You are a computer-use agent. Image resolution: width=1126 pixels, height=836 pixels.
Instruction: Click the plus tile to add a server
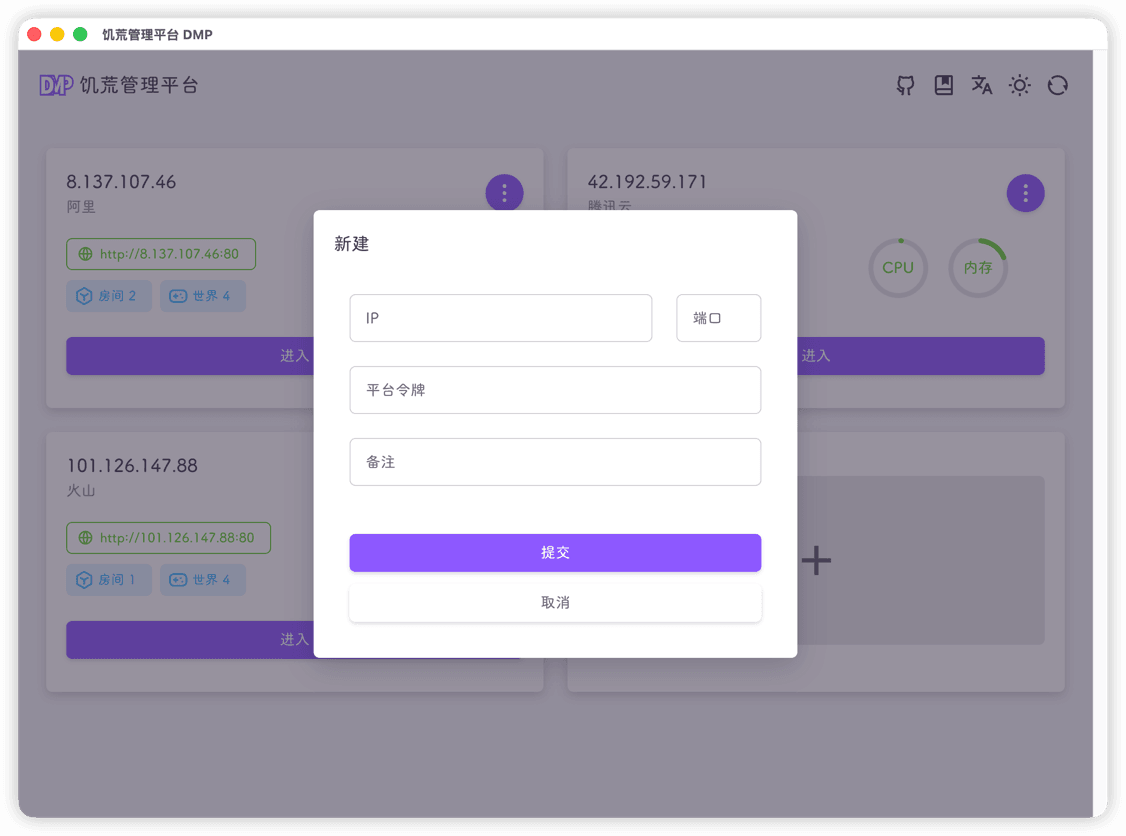(x=815, y=560)
